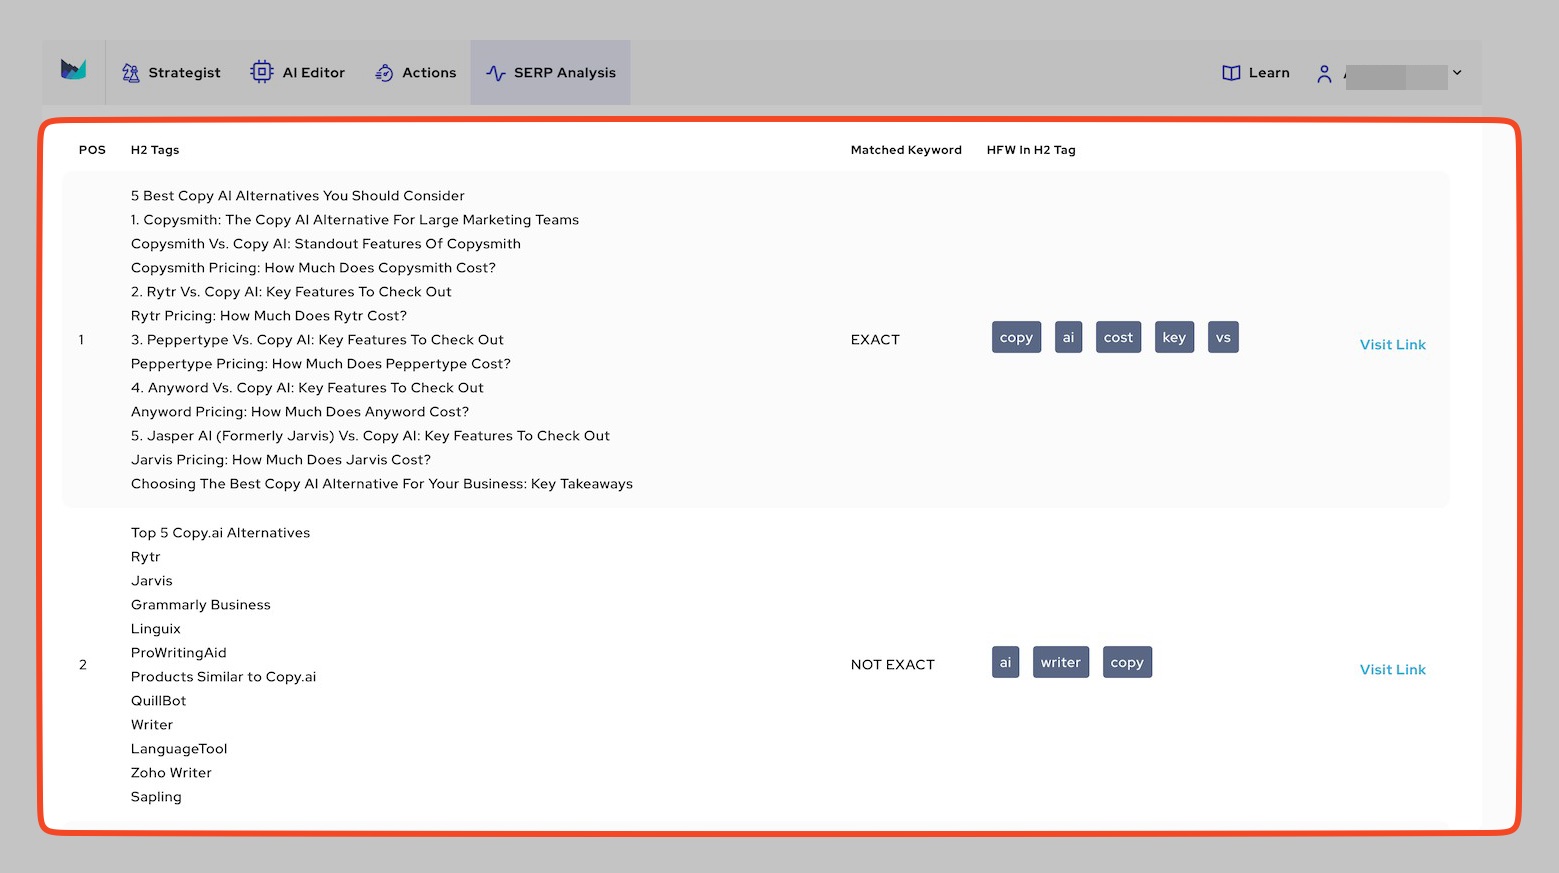Click the "copy" tag in row 1
Viewport: 1559px width, 873px height.
pos(1016,338)
